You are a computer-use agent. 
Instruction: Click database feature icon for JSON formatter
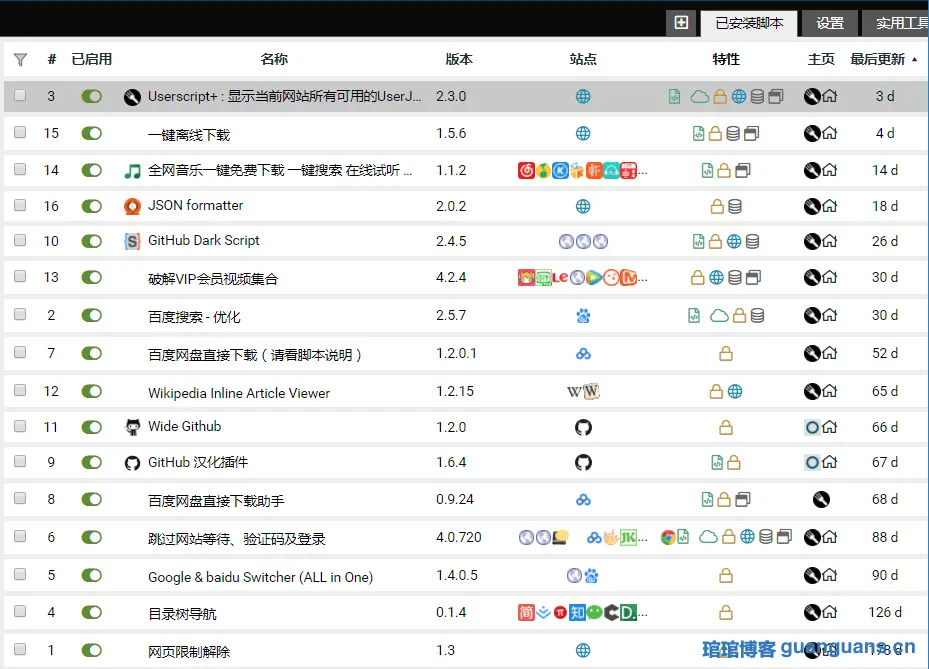[x=735, y=206]
